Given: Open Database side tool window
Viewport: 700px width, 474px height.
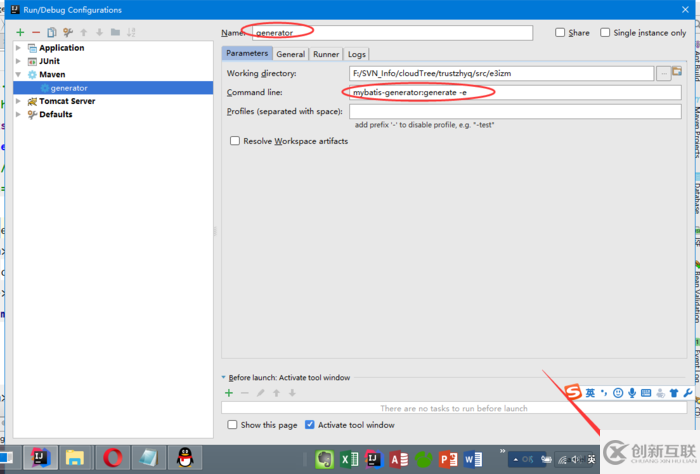Looking at the screenshot, I should pyautogui.click(x=697, y=199).
